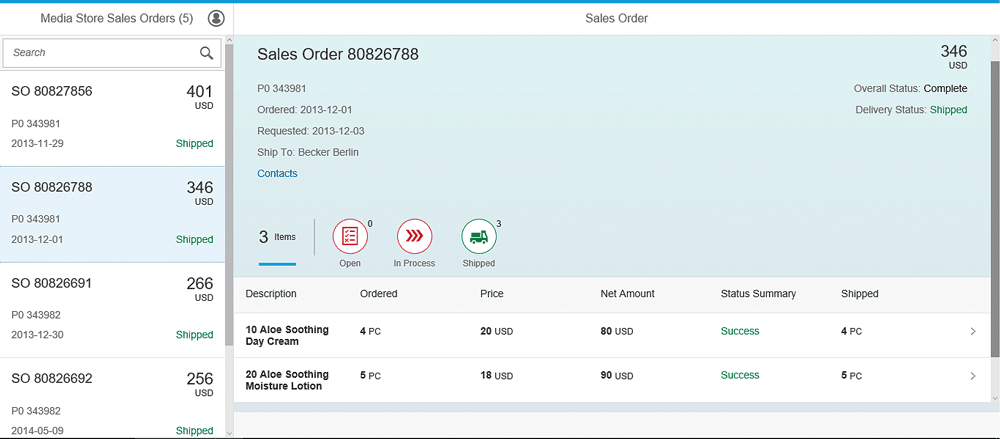
Task: Select the Open items filter icon
Action: point(350,237)
